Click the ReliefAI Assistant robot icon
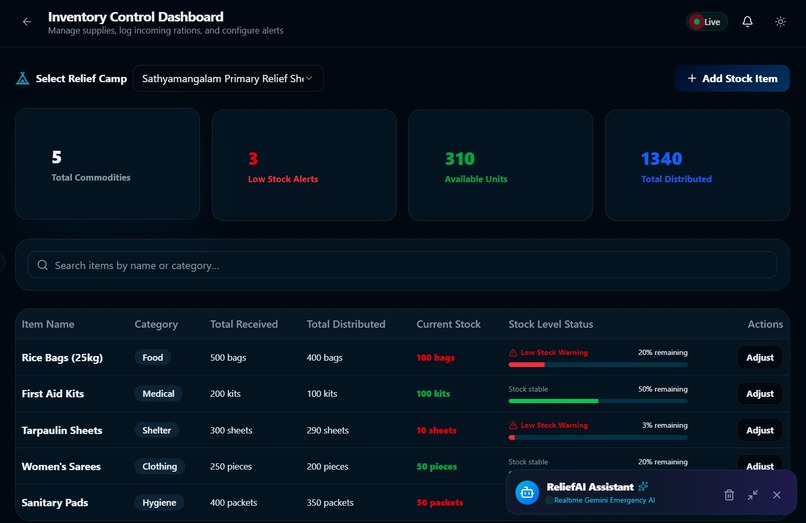 [527, 492]
